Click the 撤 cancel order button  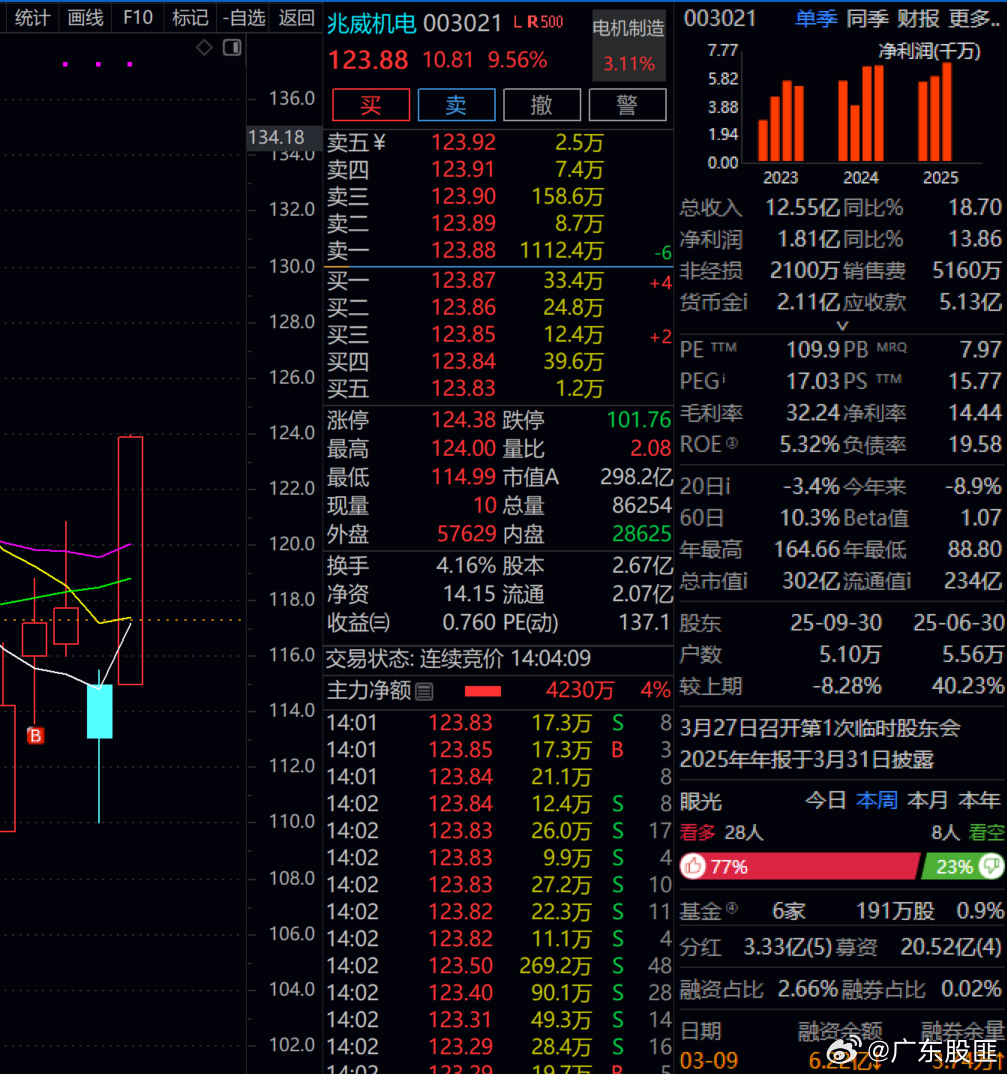(542, 105)
